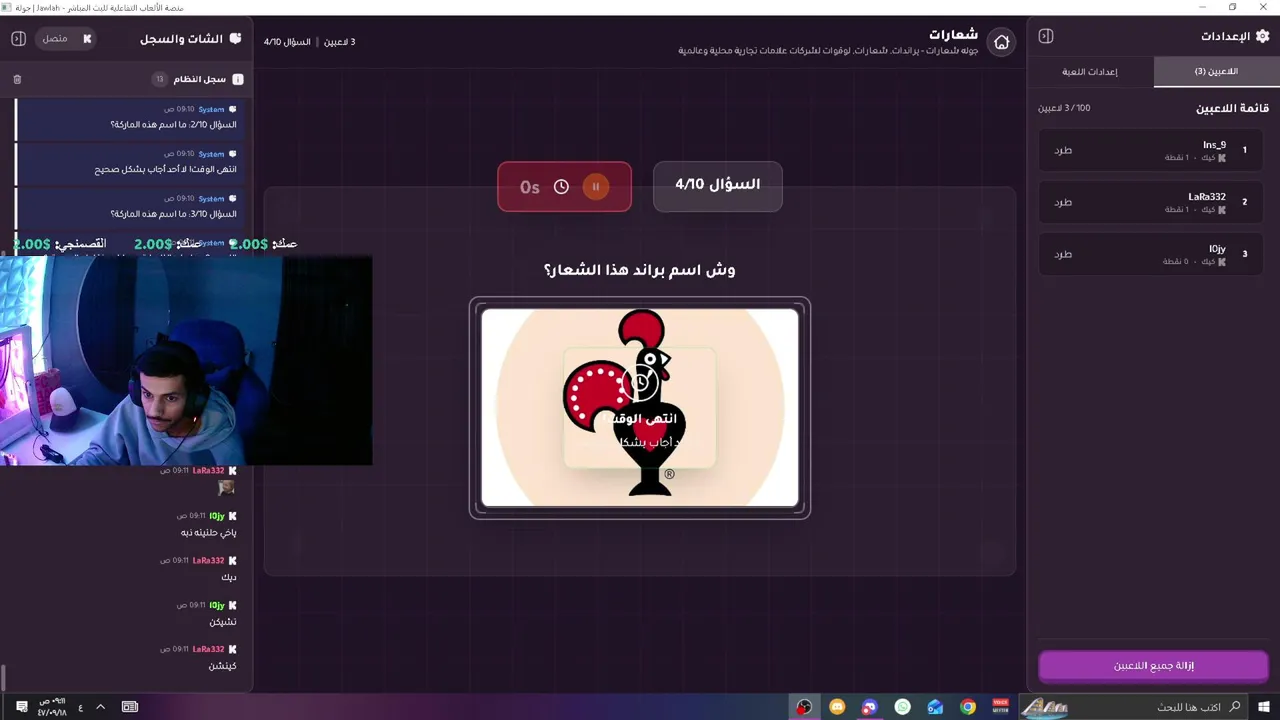Viewport: 1280px width, 720px height.
Task: Click the question text وش اسم براند هذا الشعار؟
Action: coord(640,270)
